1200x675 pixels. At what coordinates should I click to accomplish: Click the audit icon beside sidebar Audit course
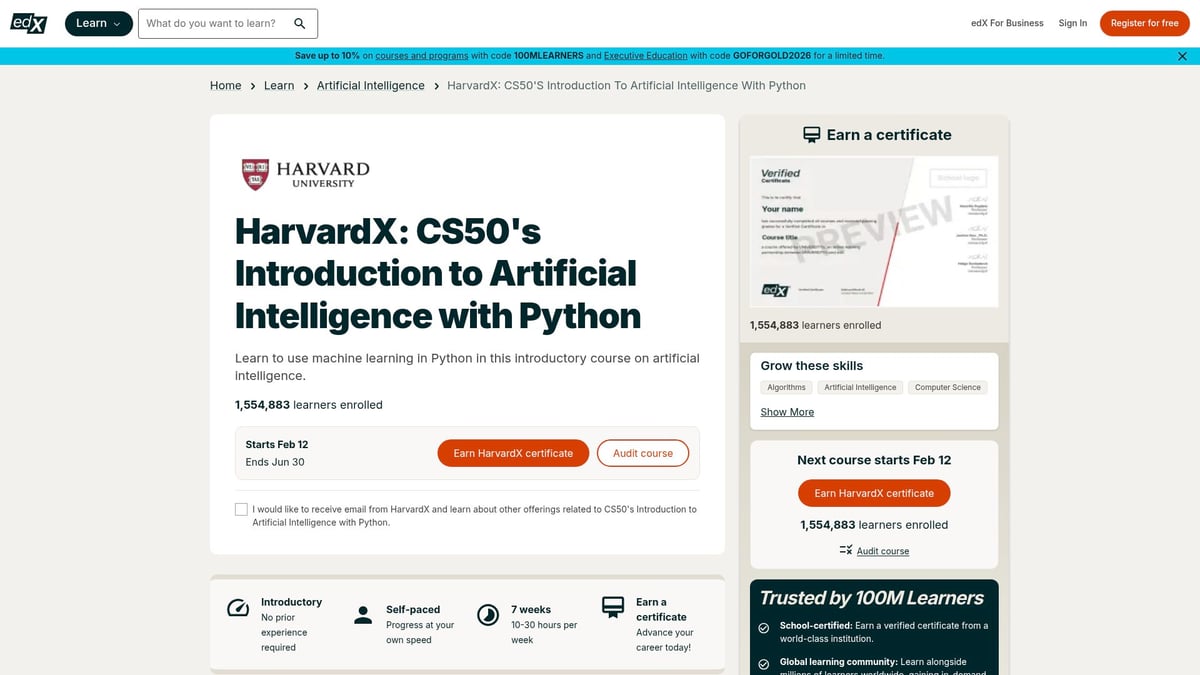(846, 550)
